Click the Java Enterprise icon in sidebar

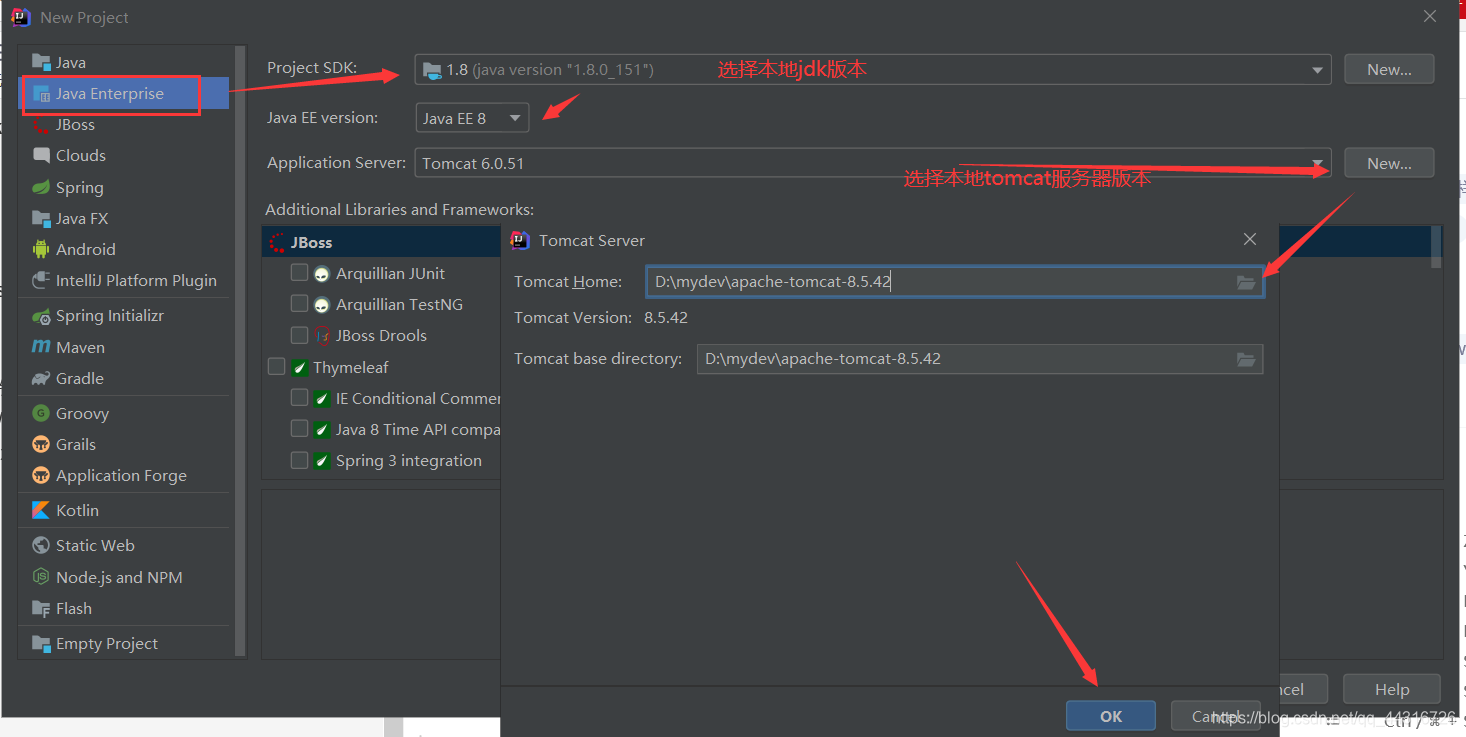click(x=41, y=93)
